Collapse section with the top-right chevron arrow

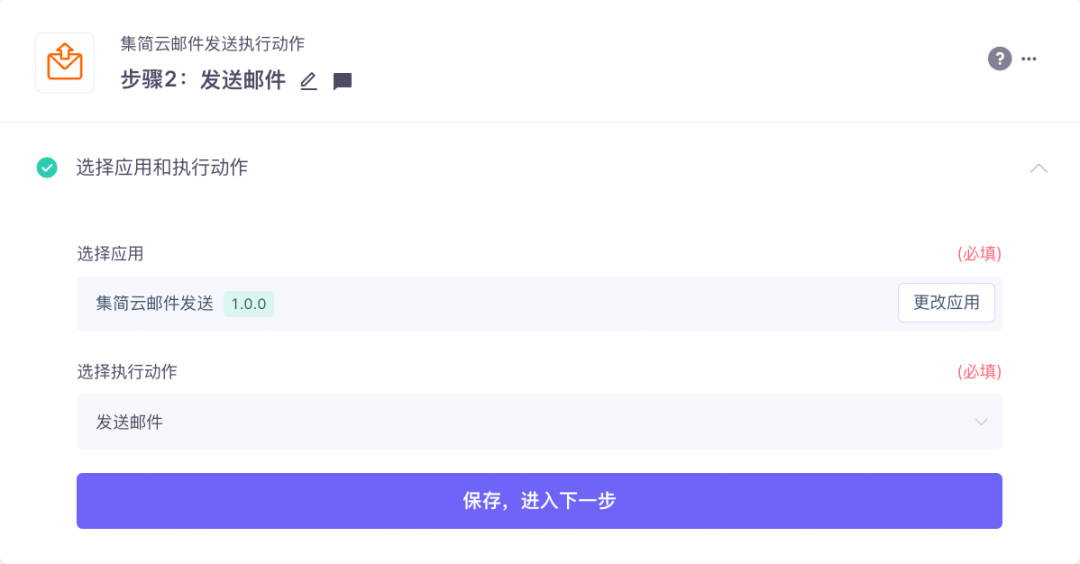[1039, 168]
